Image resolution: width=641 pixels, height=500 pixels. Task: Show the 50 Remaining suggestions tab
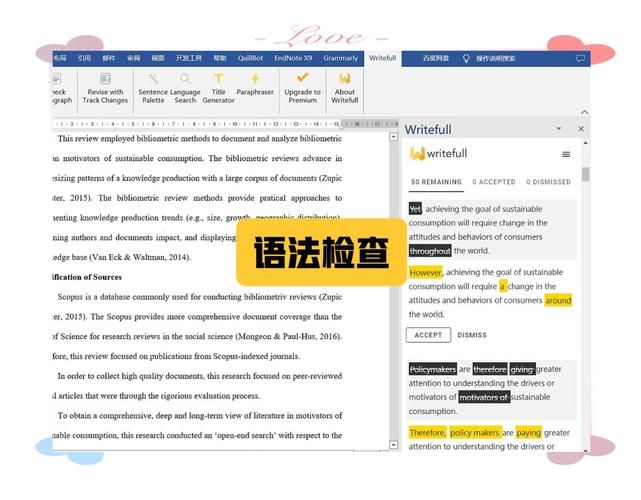coord(436,182)
